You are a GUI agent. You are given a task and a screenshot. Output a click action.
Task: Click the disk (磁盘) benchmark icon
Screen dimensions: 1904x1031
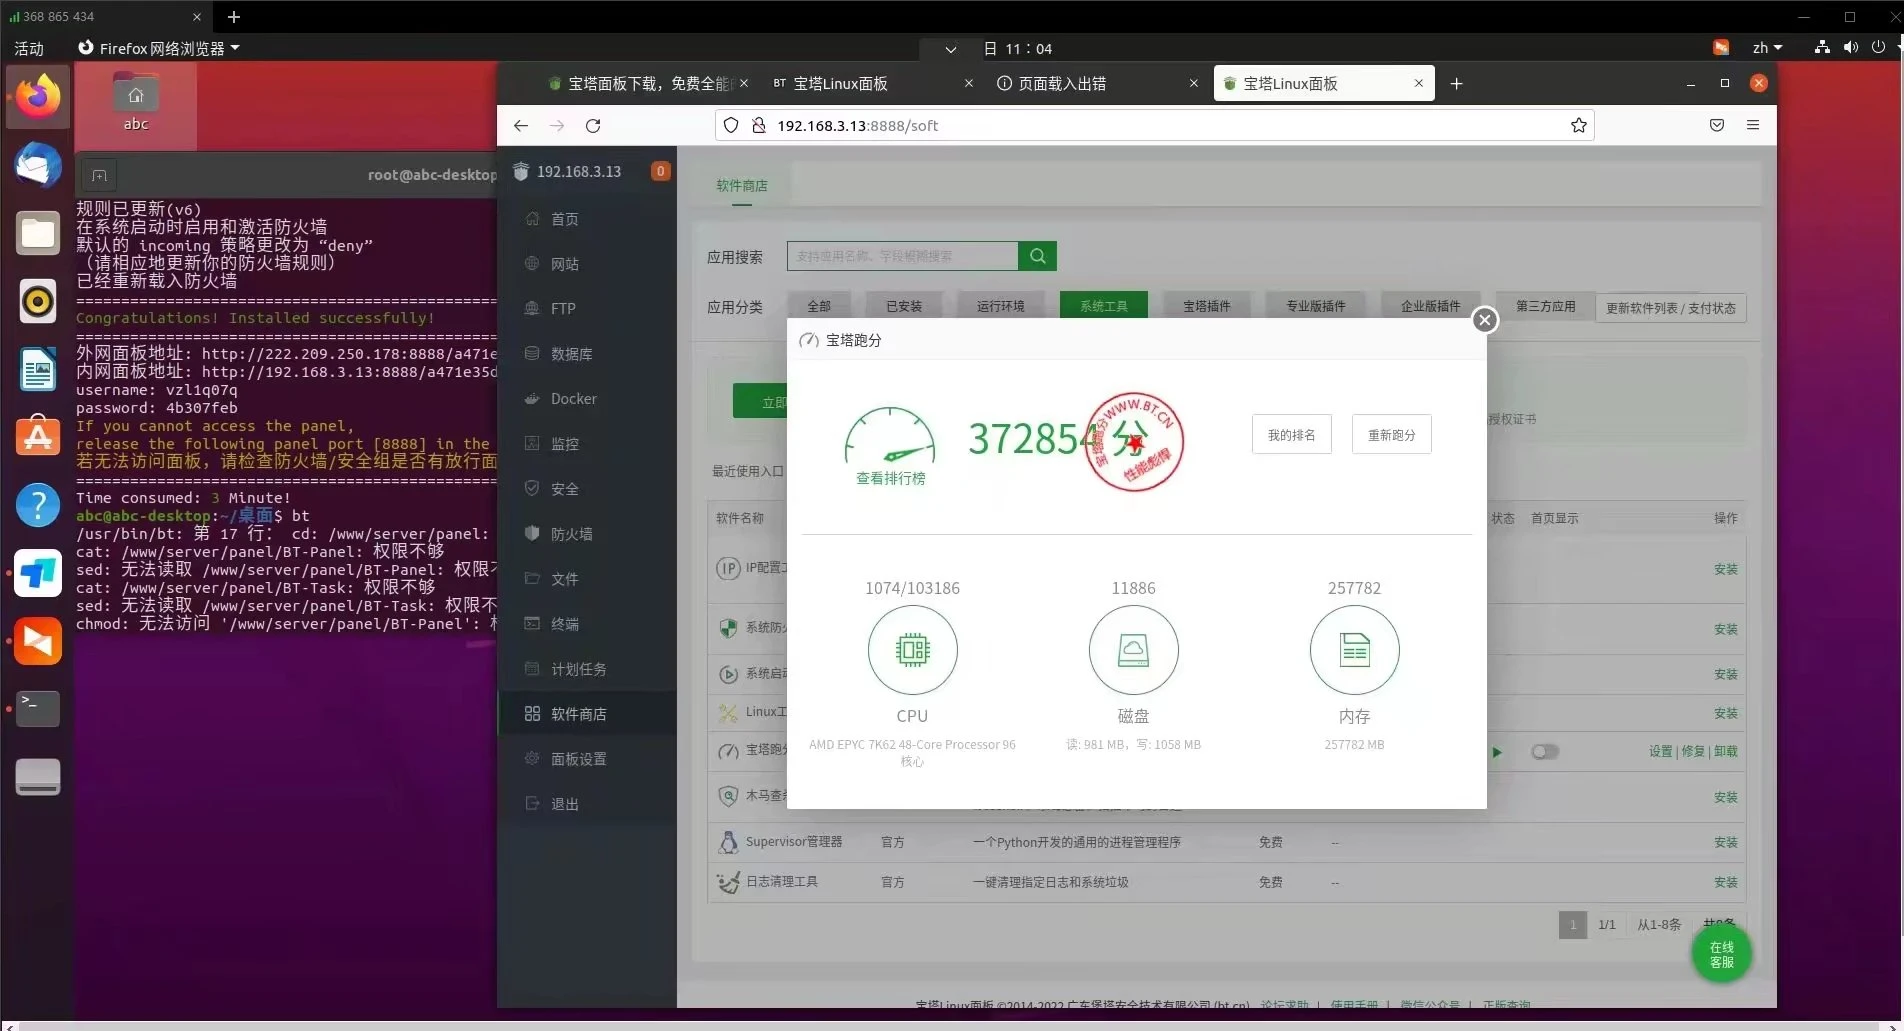pyautogui.click(x=1133, y=650)
